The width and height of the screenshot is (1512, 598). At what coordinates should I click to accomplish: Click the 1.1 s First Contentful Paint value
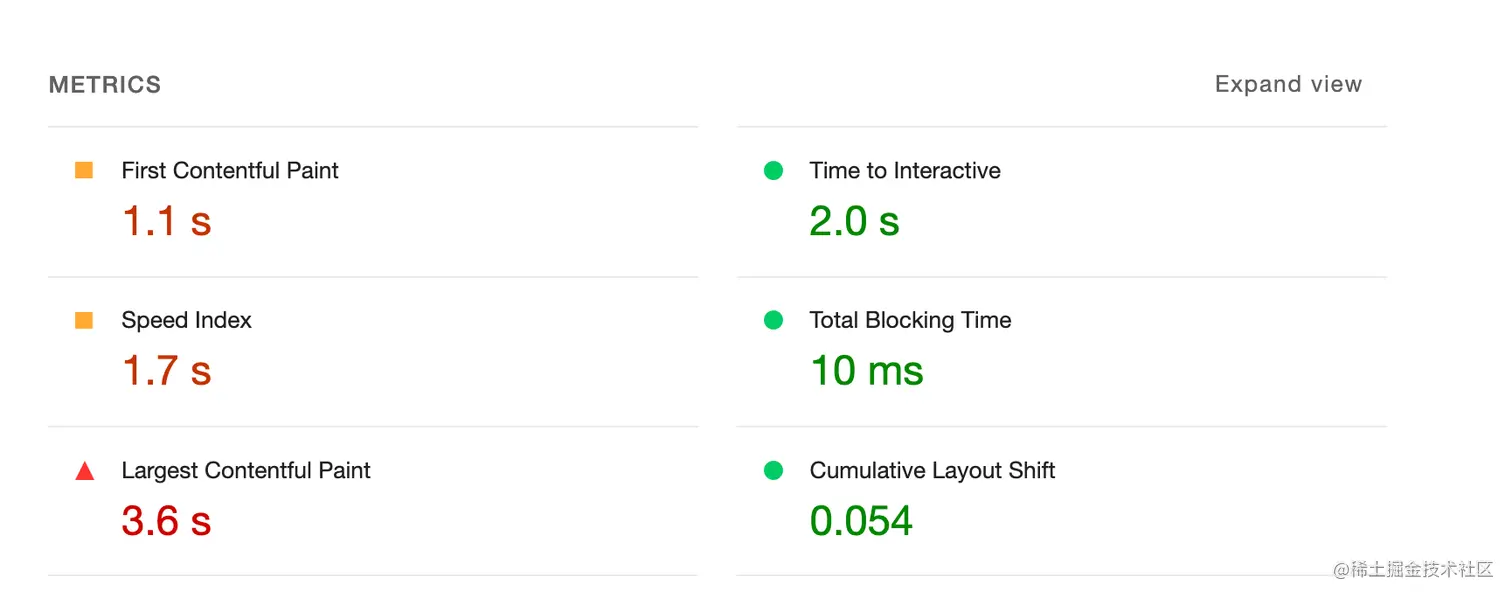167,221
